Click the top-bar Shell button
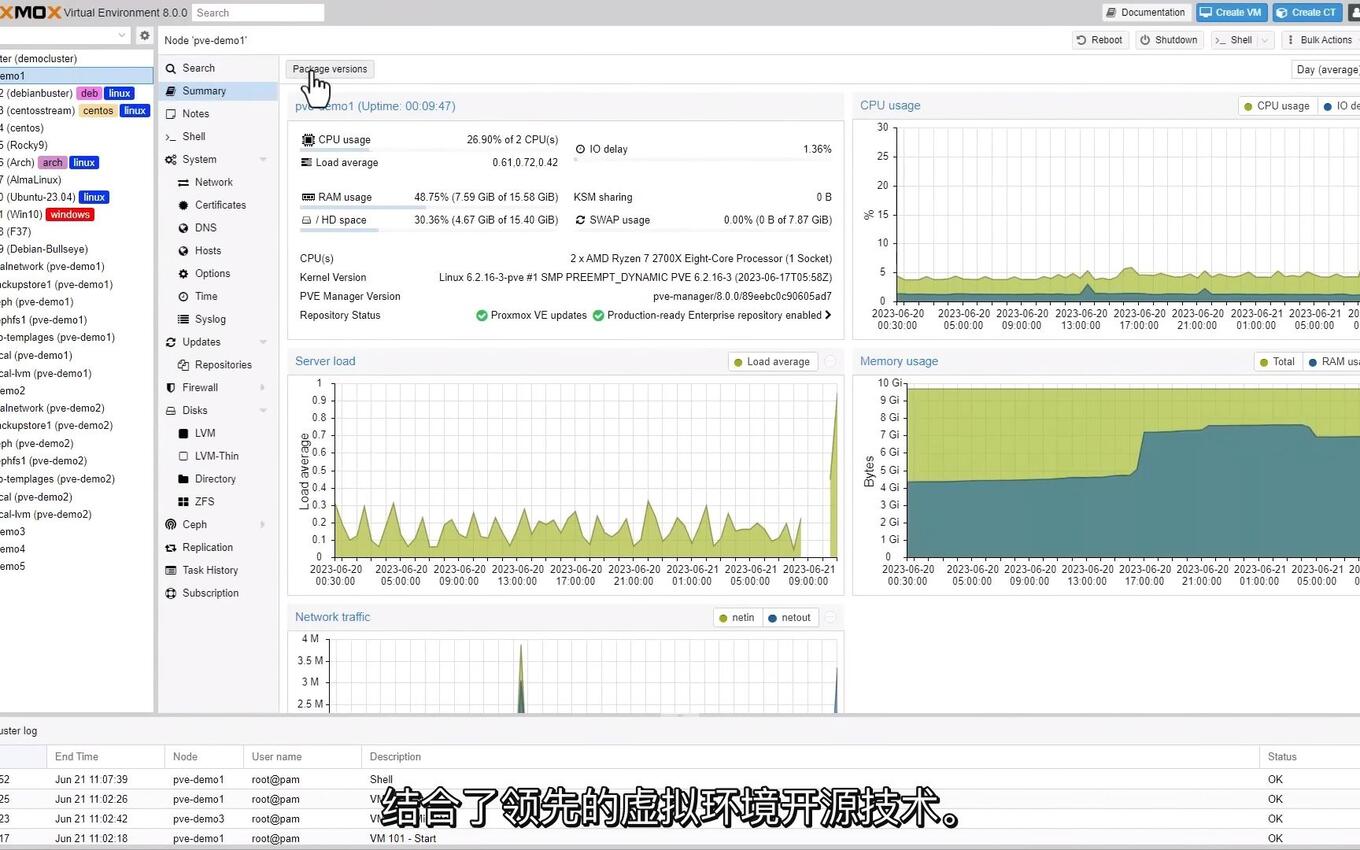 point(1234,40)
